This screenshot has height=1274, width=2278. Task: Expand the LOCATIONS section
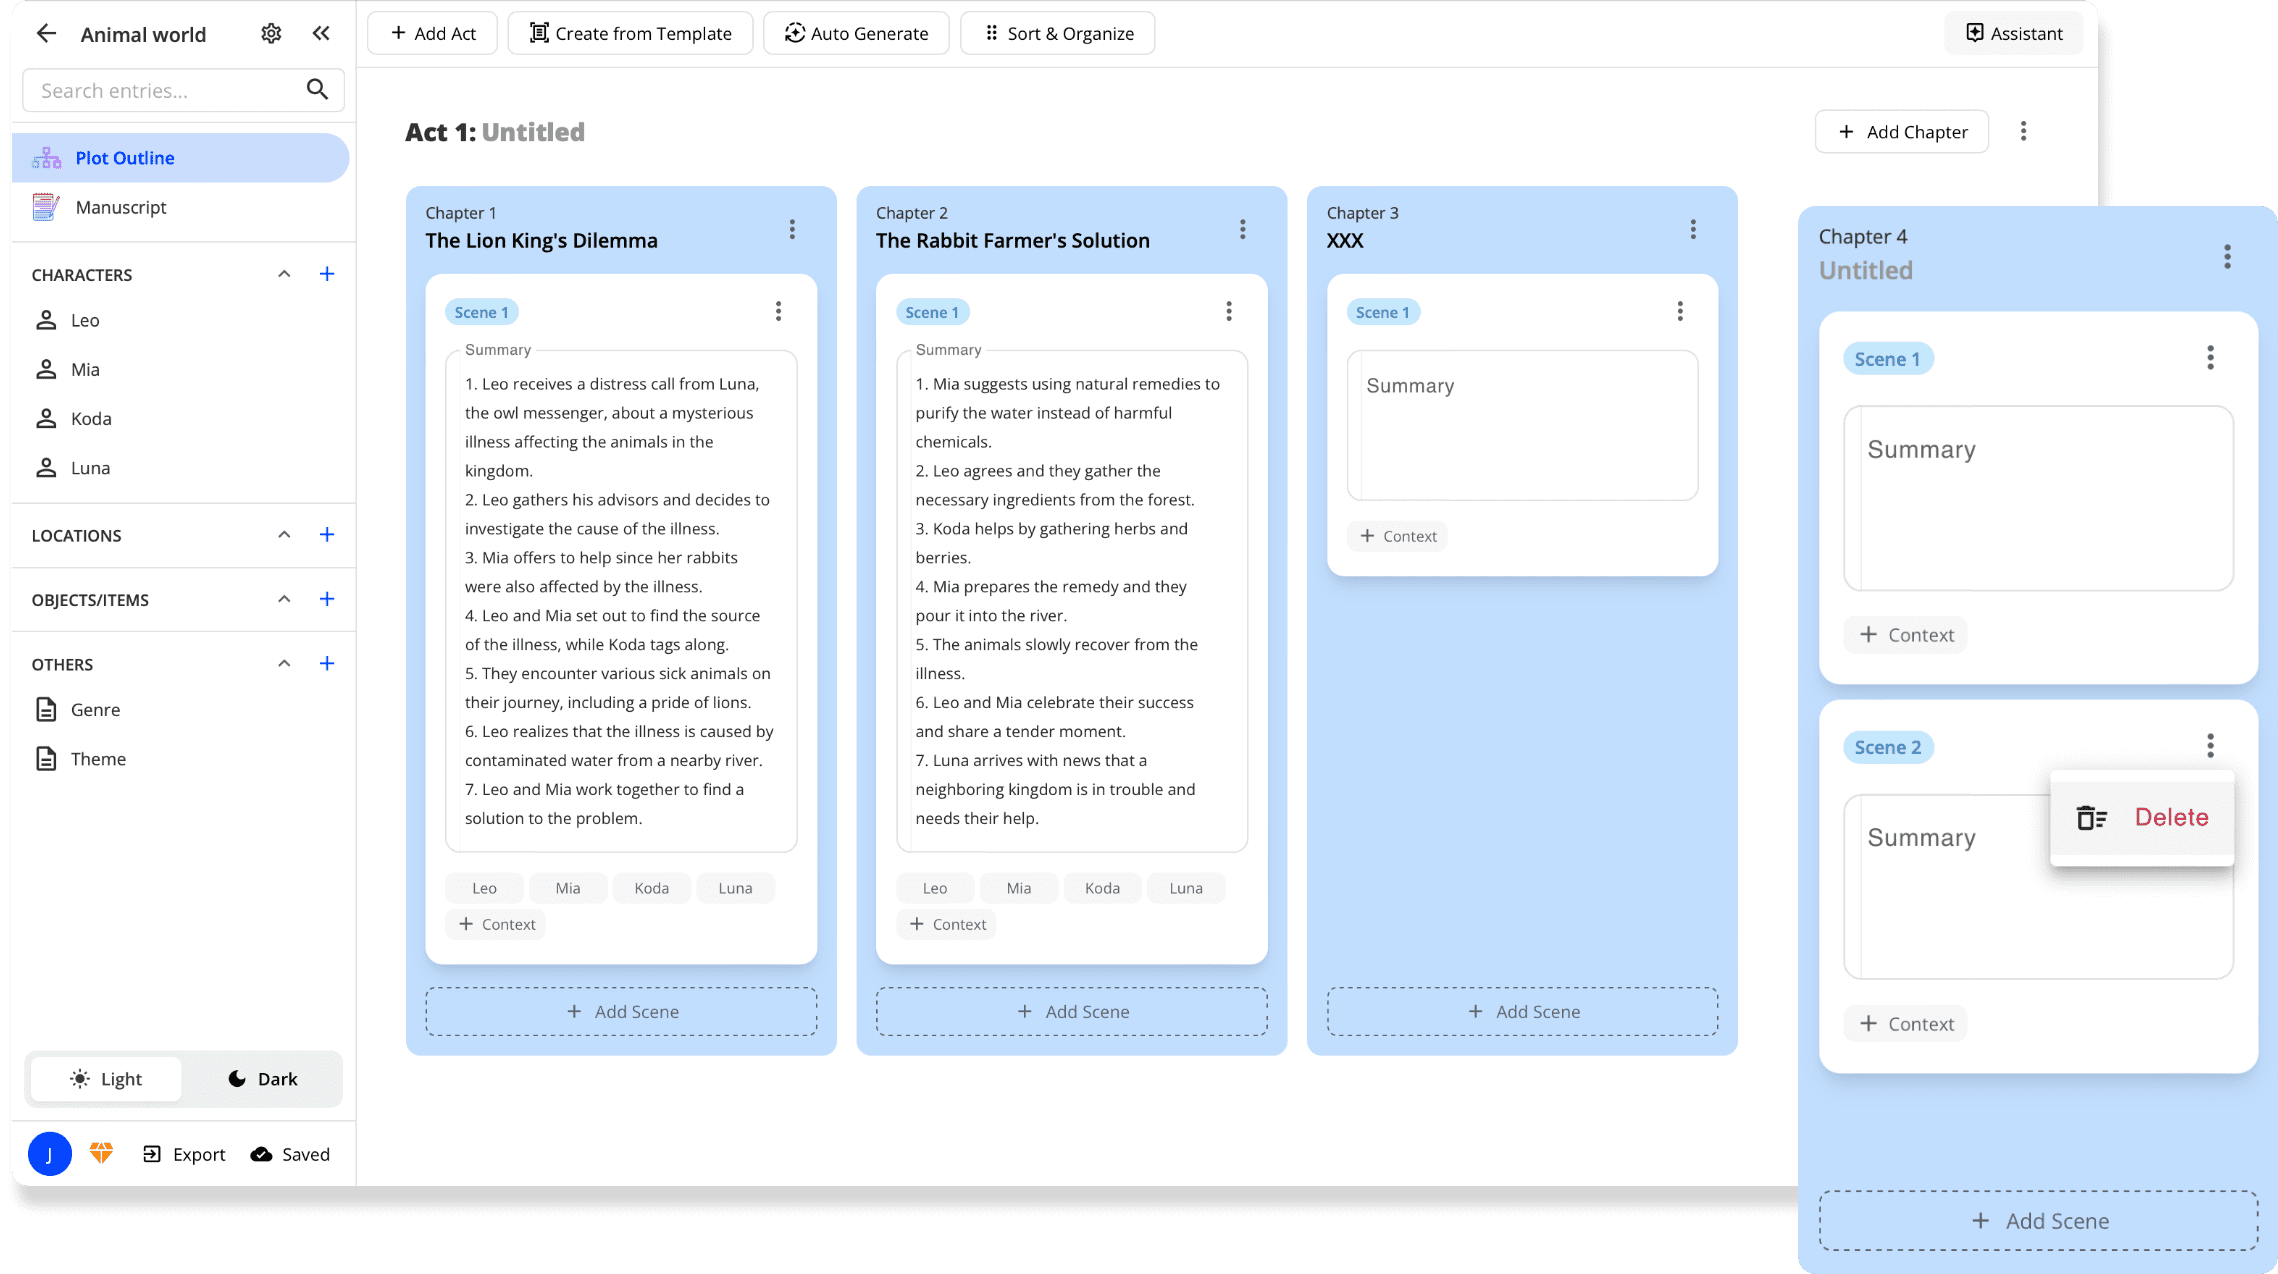283,535
